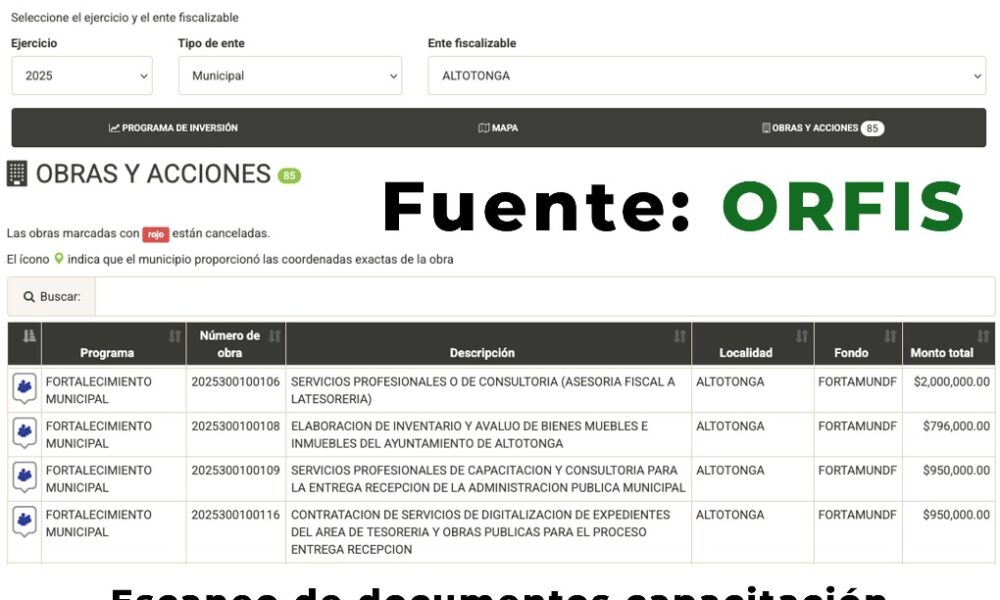The image size is (1000, 600).
Task: Expand the Tipo de ente dropdown
Action: click(x=289, y=76)
